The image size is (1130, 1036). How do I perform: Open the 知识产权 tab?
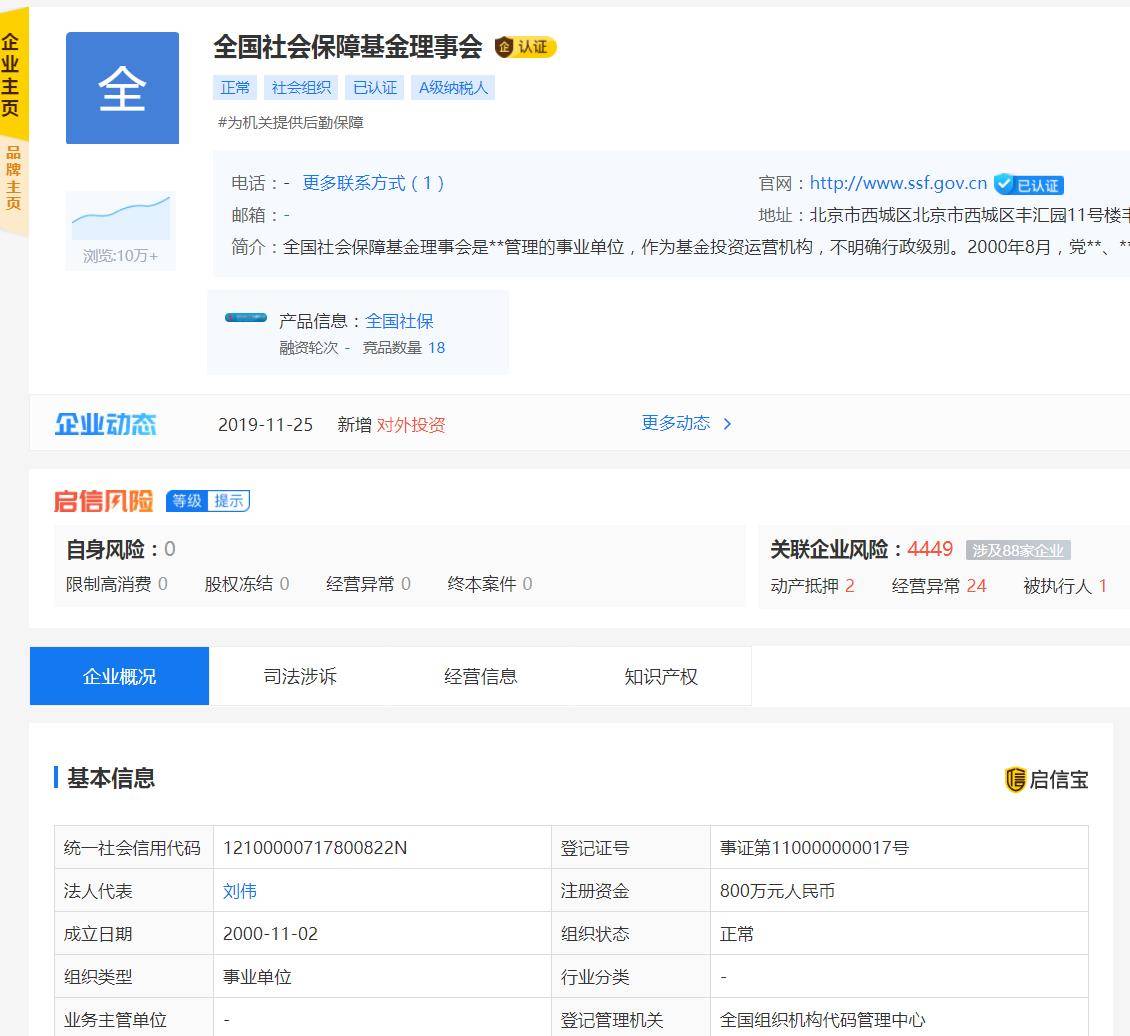click(660, 676)
